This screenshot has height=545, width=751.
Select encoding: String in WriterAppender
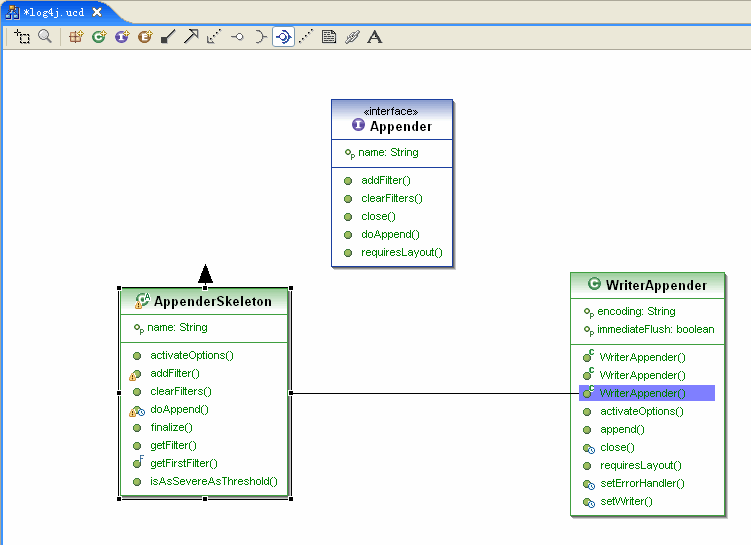coord(636,311)
